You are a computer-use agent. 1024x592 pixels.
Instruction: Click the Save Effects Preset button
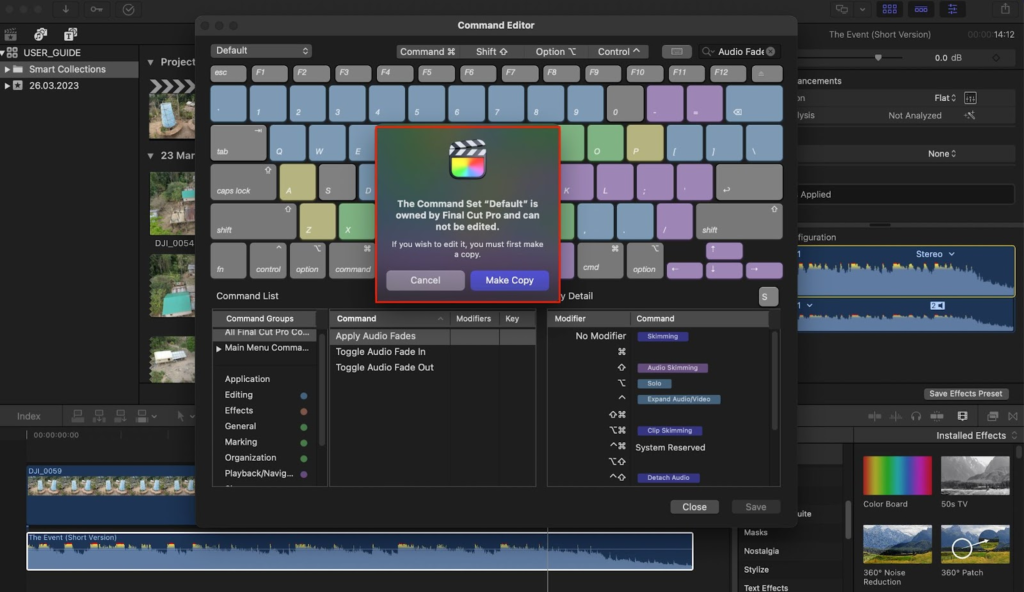pyautogui.click(x=965, y=393)
